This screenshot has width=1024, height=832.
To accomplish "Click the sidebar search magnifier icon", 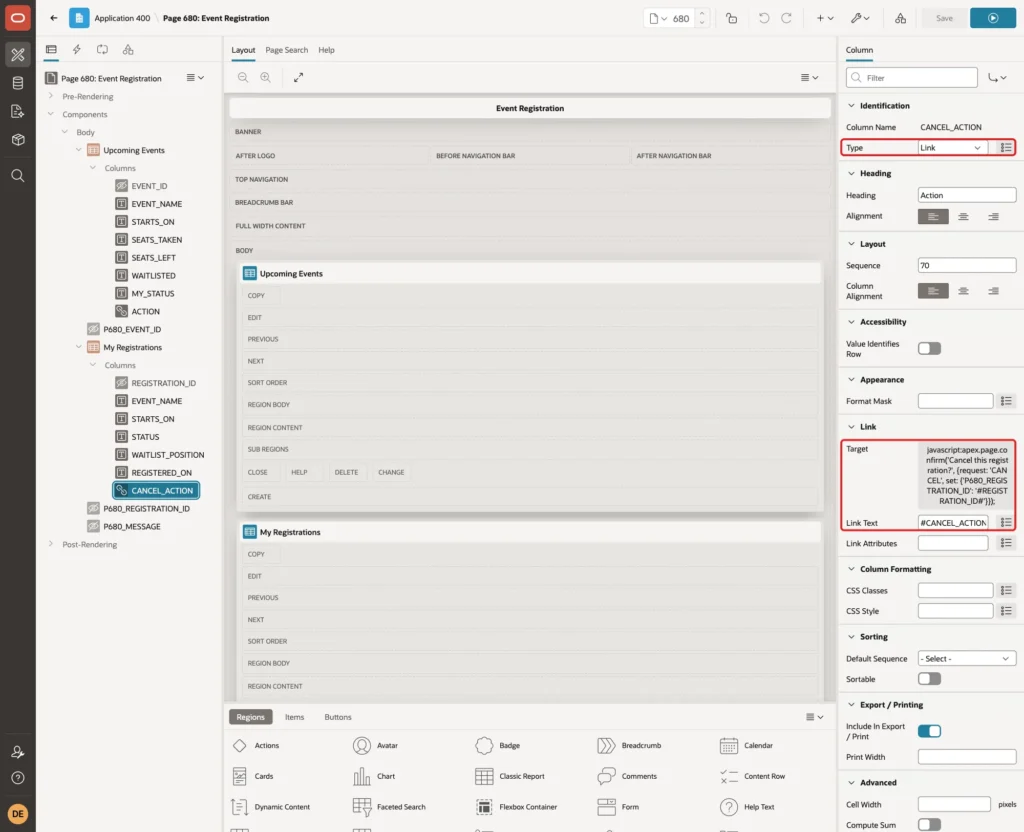I will [x=18, y=176].
